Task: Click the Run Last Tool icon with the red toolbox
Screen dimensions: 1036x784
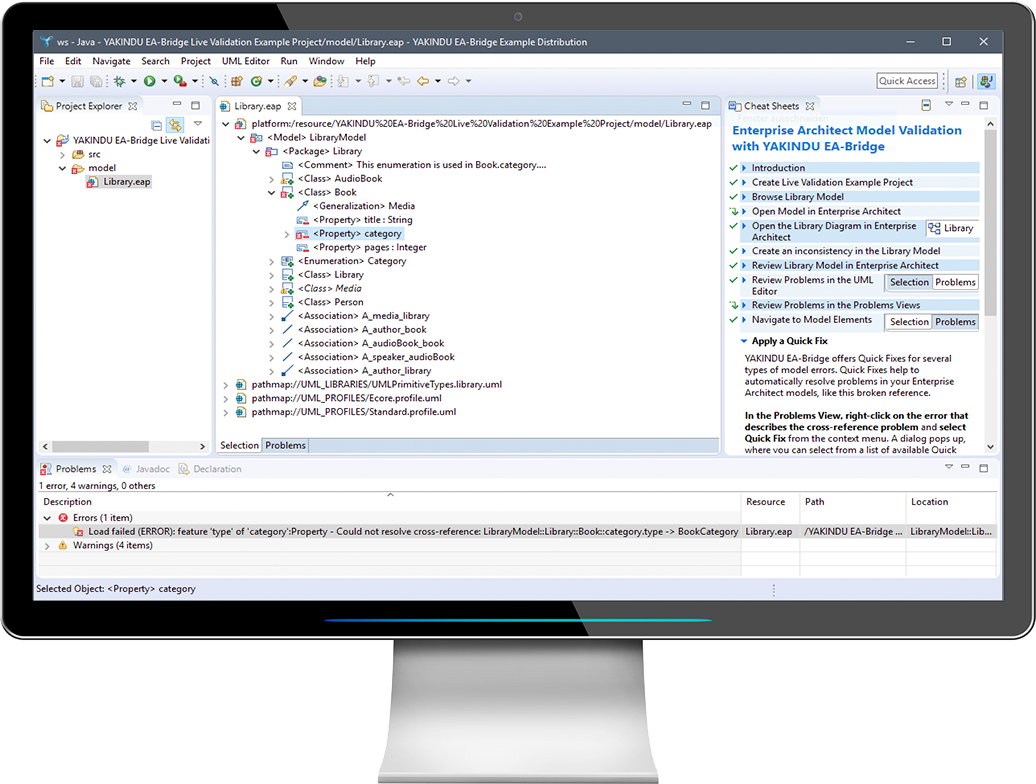Action: [x=180, y=81]
